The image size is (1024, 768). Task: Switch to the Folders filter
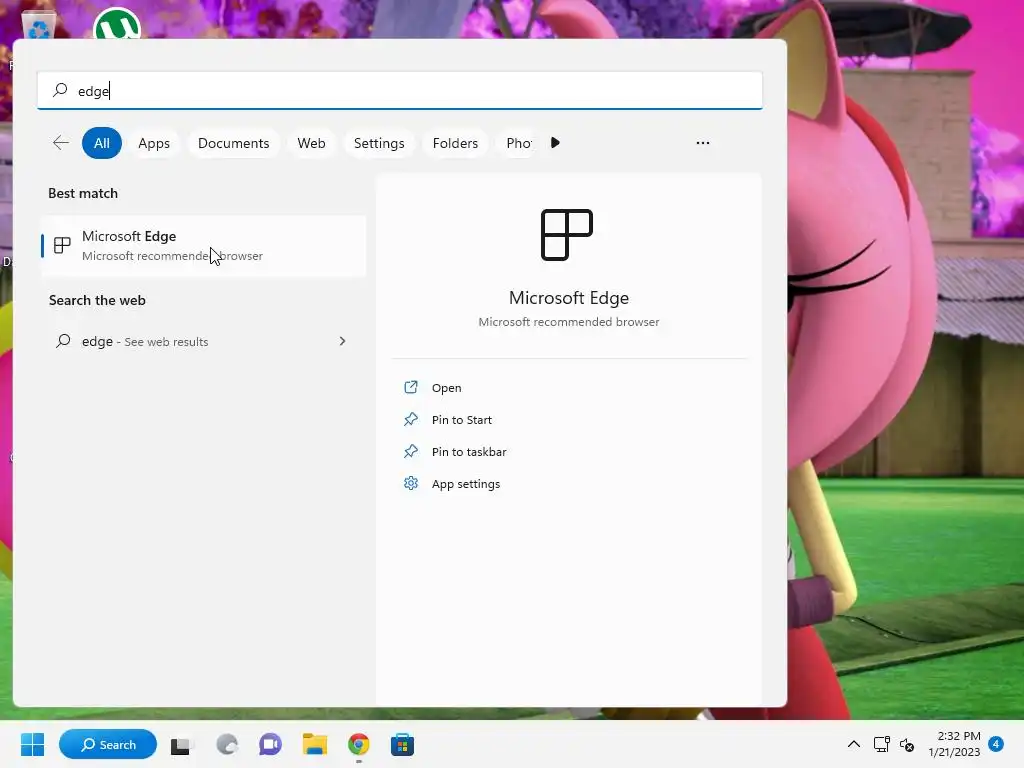455,143
